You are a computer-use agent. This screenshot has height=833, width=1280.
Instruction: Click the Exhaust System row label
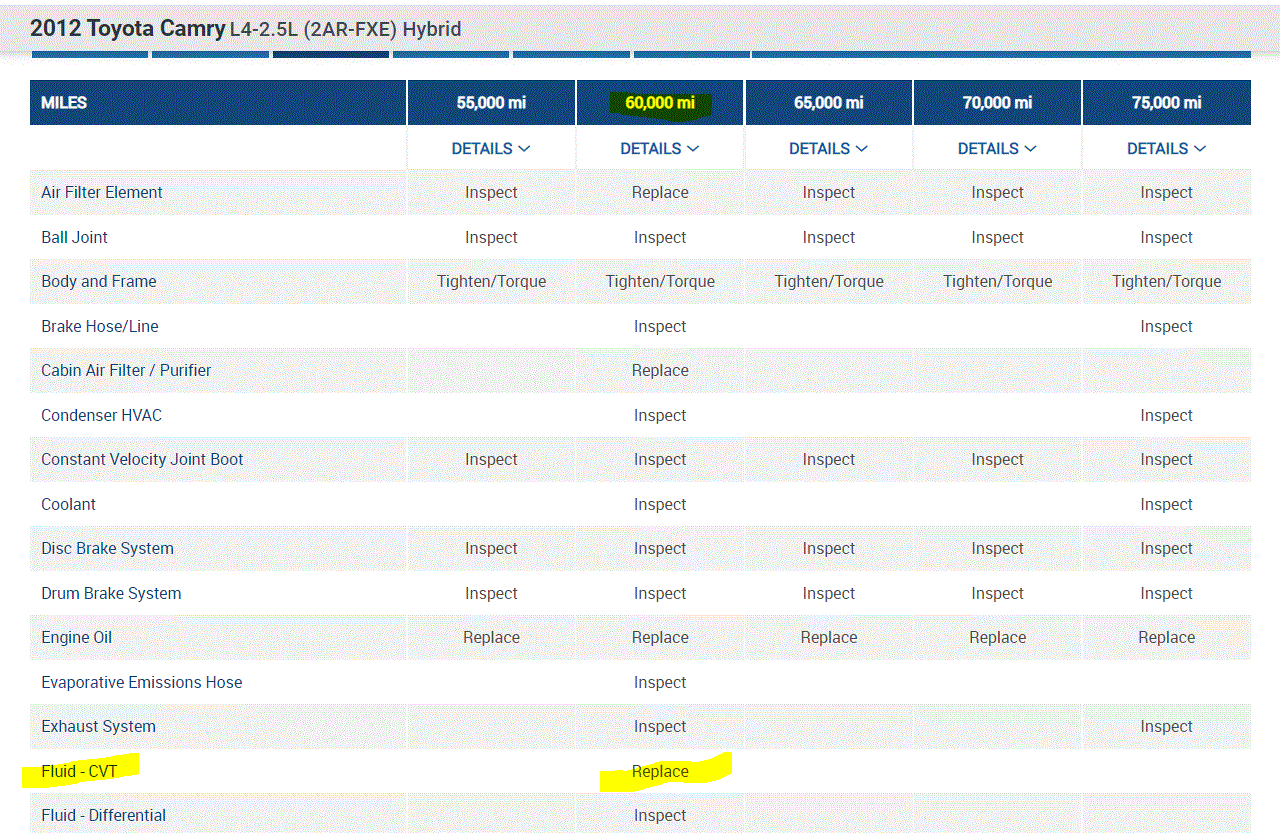pos(98,726)
